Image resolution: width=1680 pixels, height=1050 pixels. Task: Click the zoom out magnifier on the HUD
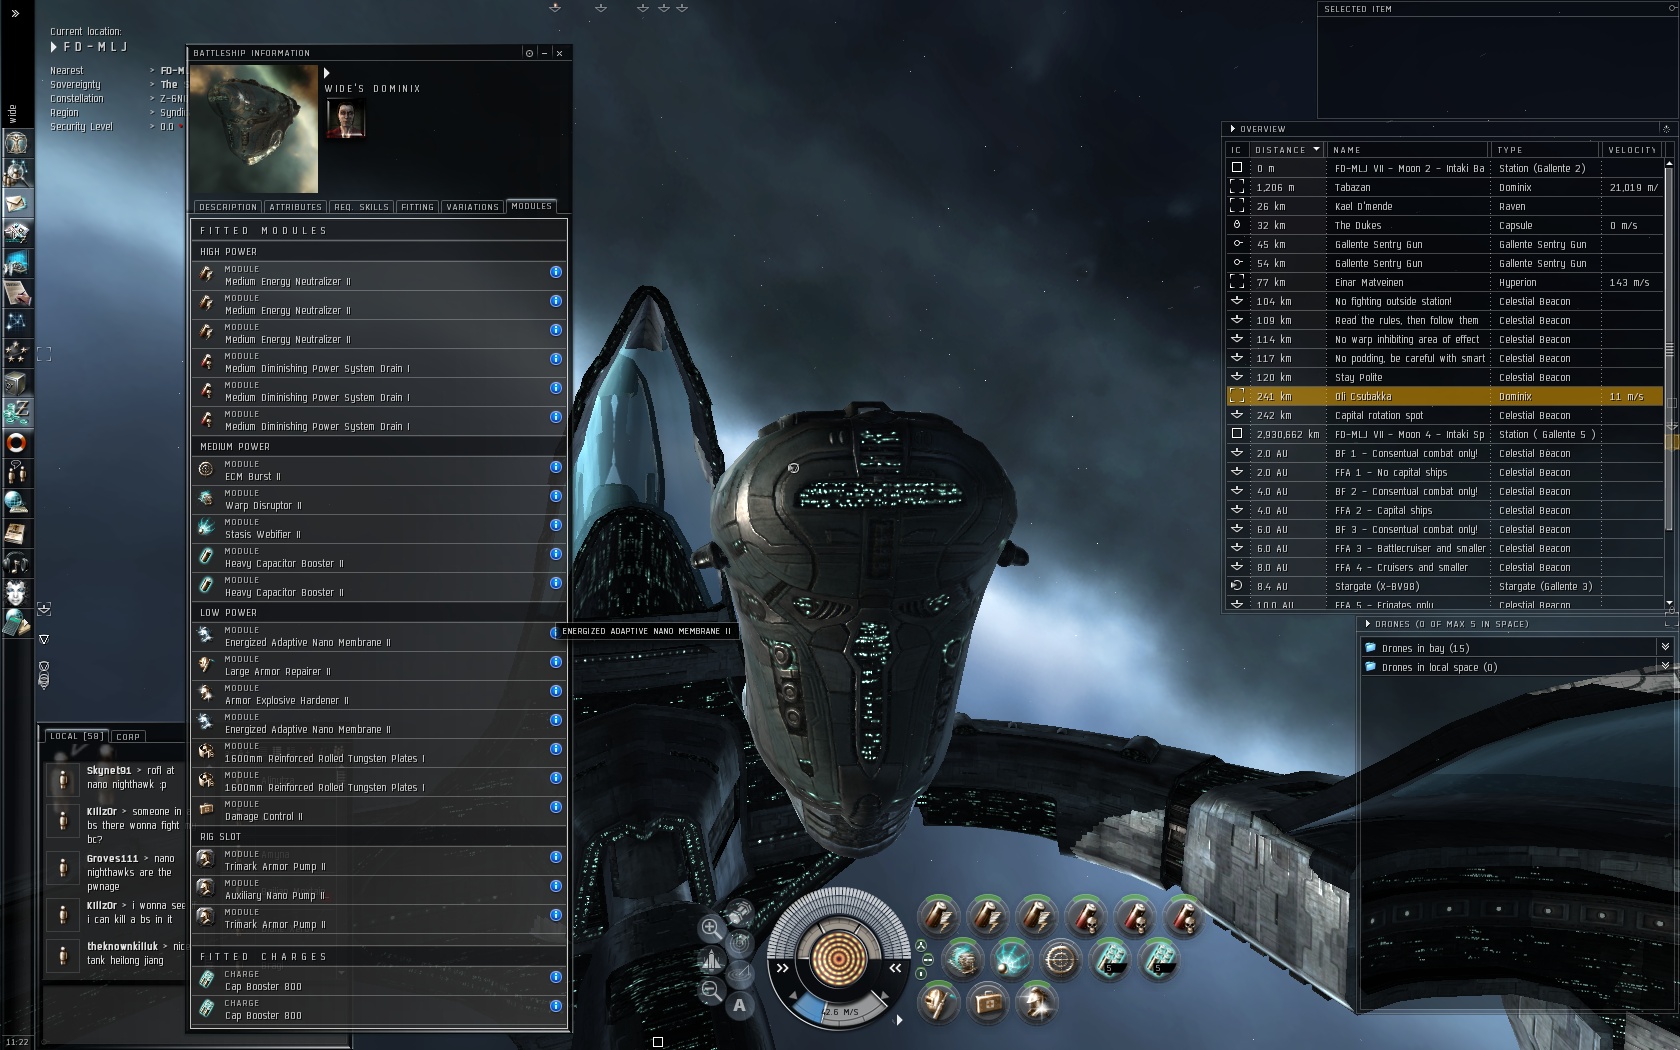click(x=711, y=990)
